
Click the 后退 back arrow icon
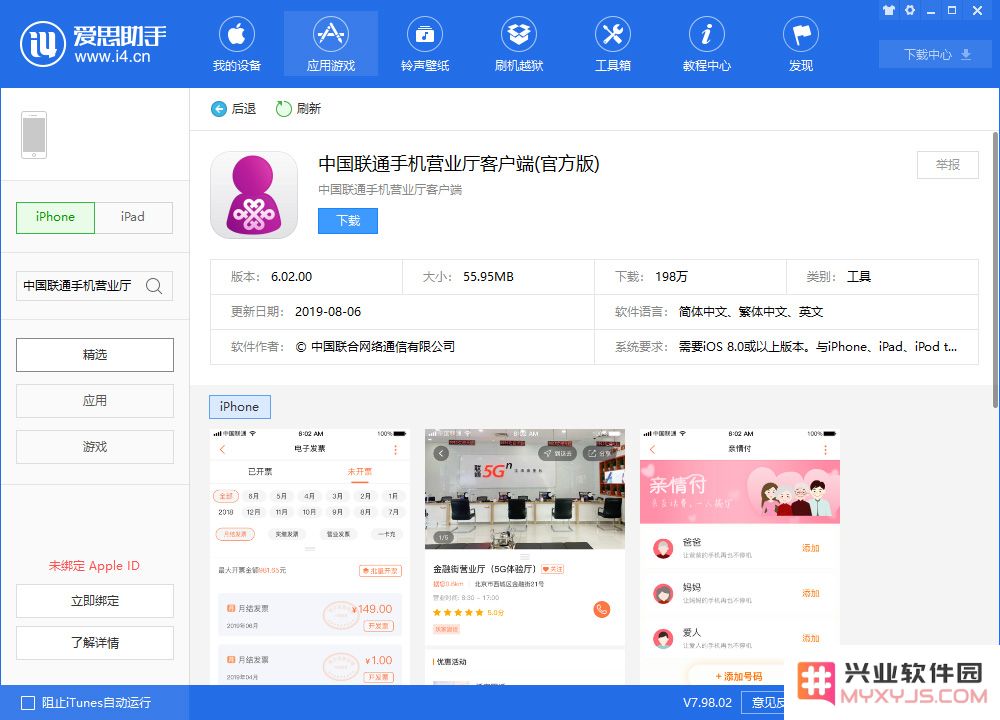pyautogui.click(x=219, y=109)
